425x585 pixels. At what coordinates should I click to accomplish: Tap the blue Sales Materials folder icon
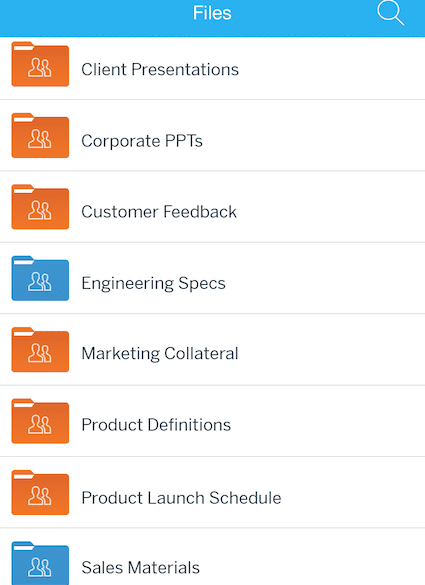pos(40,563)
